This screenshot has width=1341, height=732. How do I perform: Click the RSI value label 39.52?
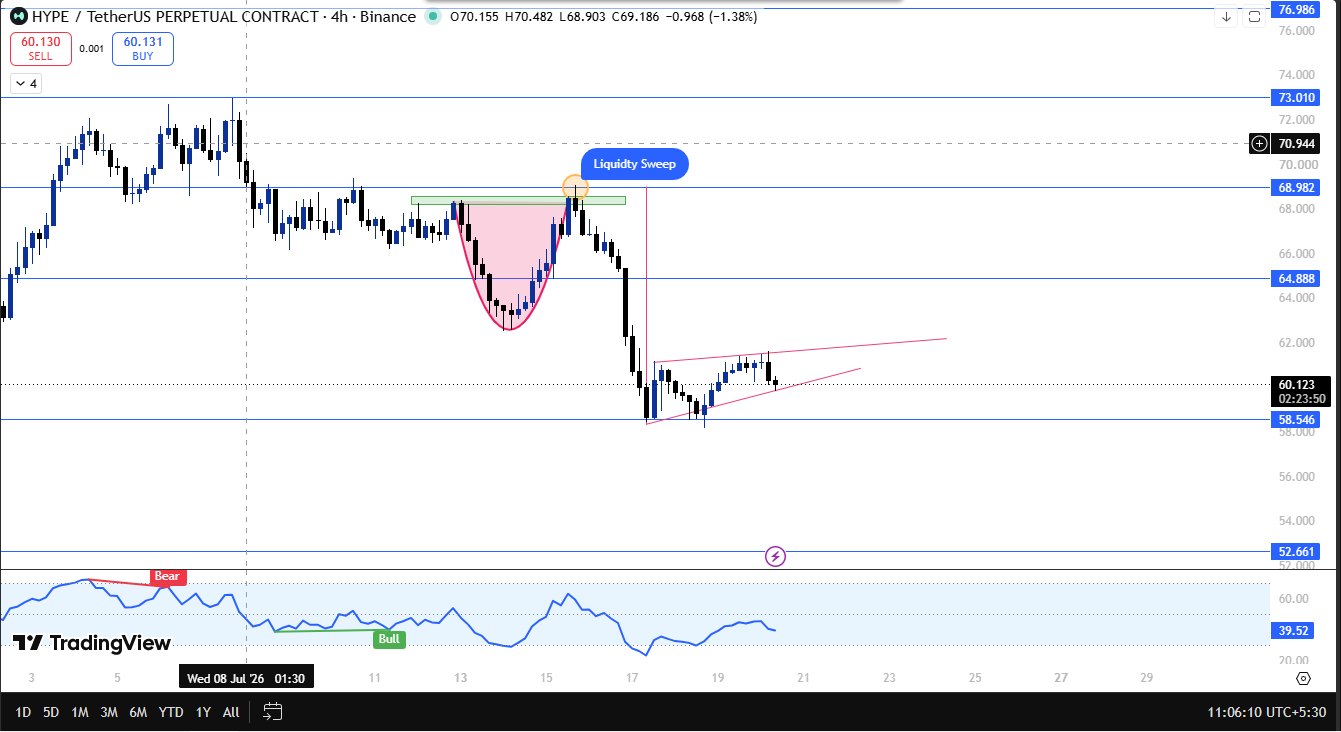[1294, 630]
